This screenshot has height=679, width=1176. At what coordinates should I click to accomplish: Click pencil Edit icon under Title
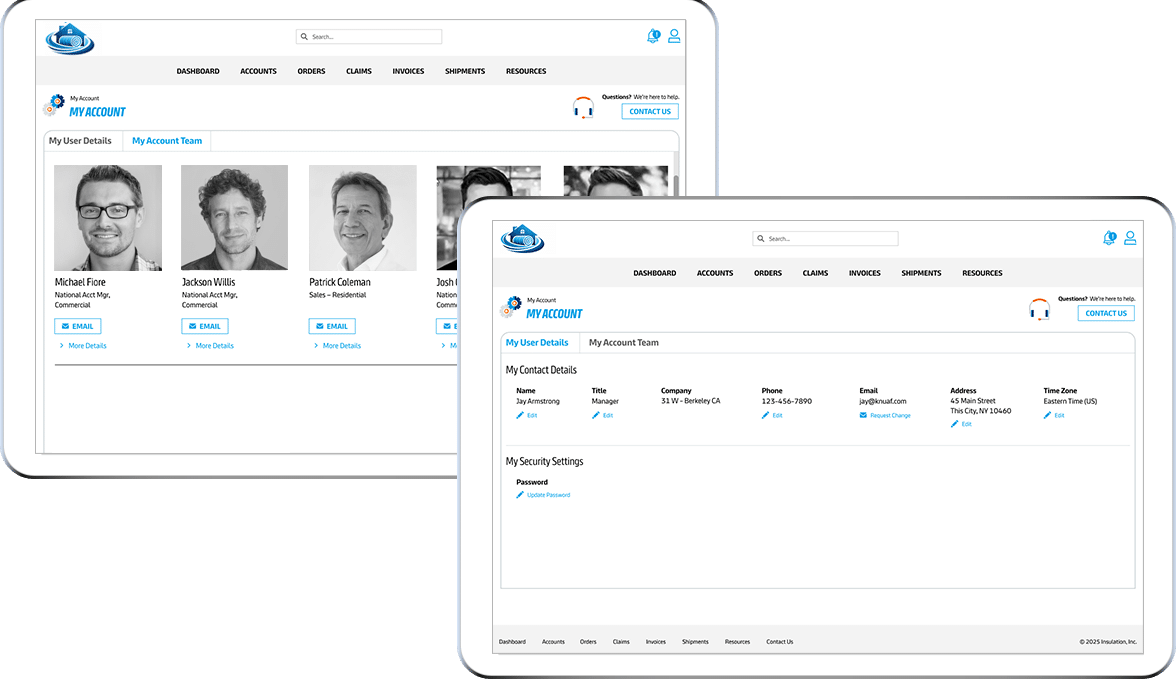pyautogui.click(x=596, y=415)
